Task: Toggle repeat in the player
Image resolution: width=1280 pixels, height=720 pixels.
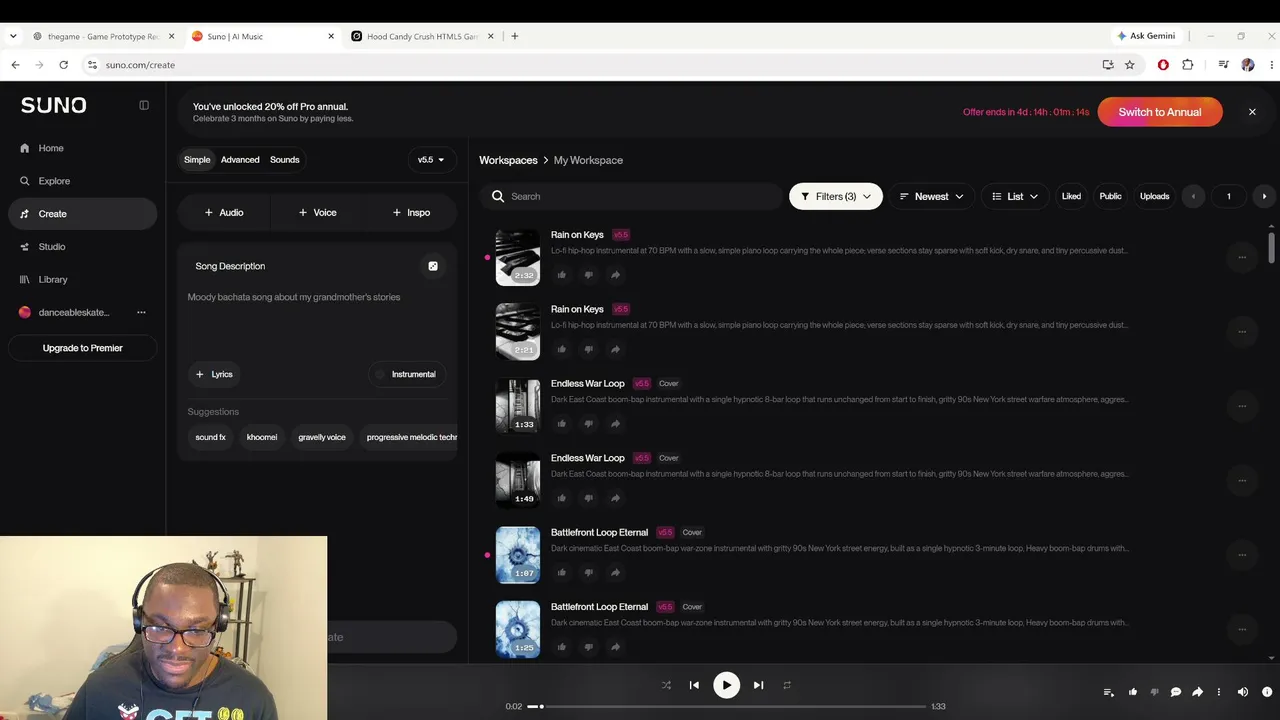Action: click(x=787, y=685)
